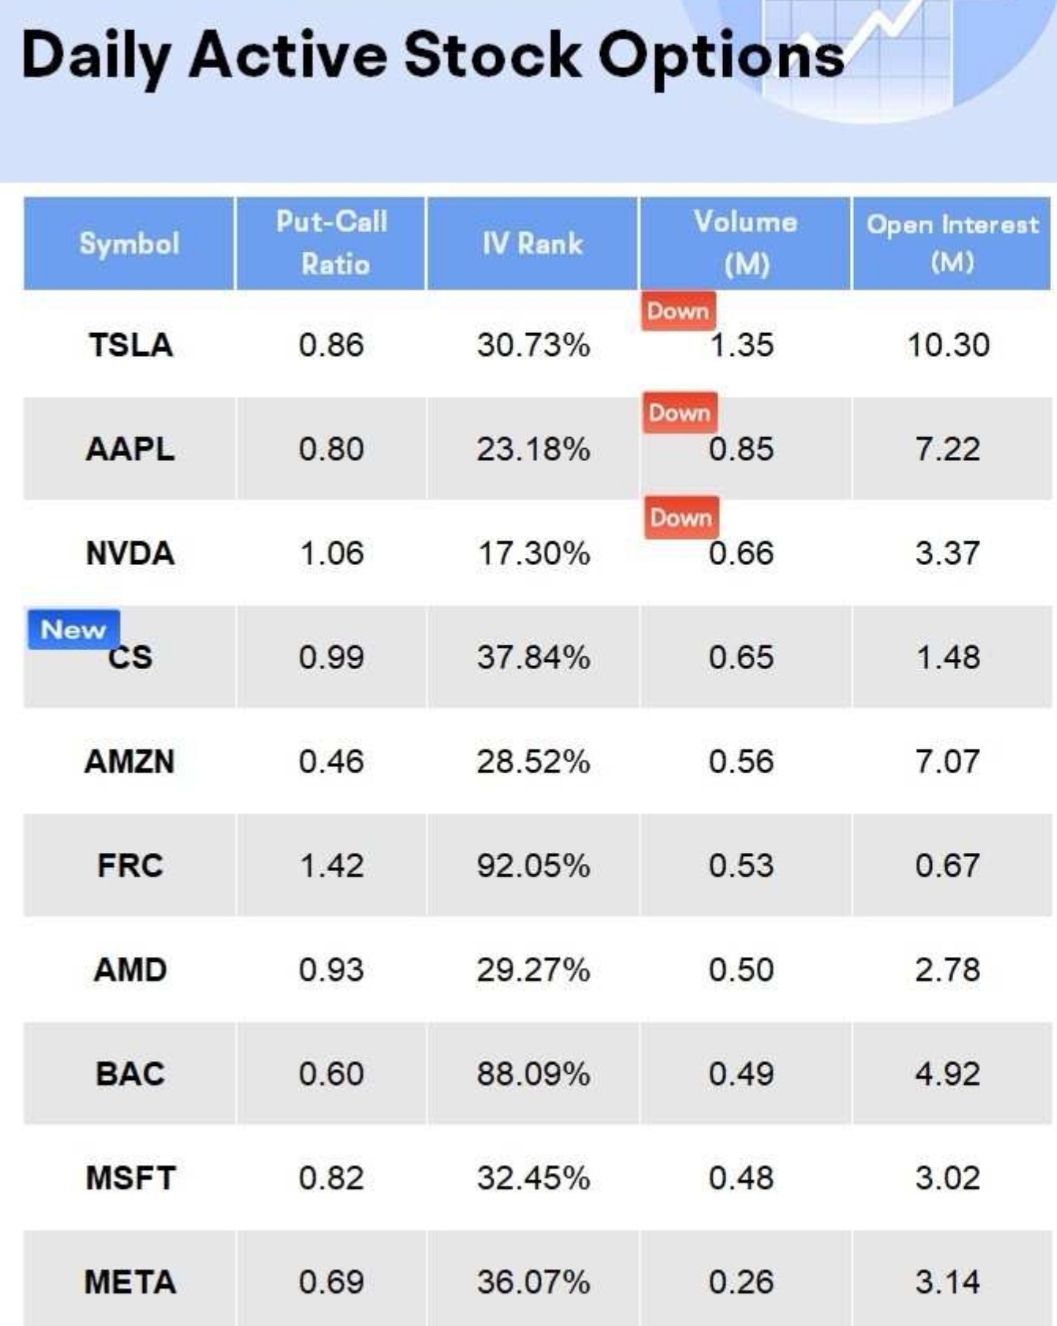Select TSLA's 10.30 open interest value
This screenshot has width=1057, height=1326.
(x=948, y=345)
